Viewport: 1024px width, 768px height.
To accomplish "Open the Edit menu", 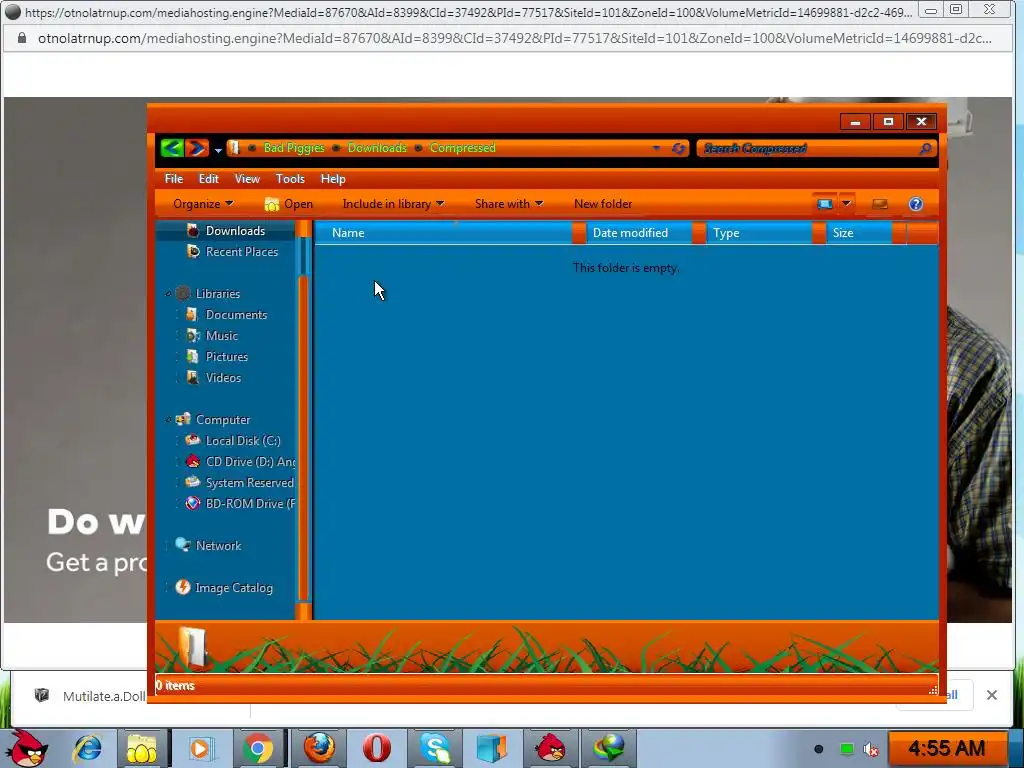I will [x=208, y=178].
